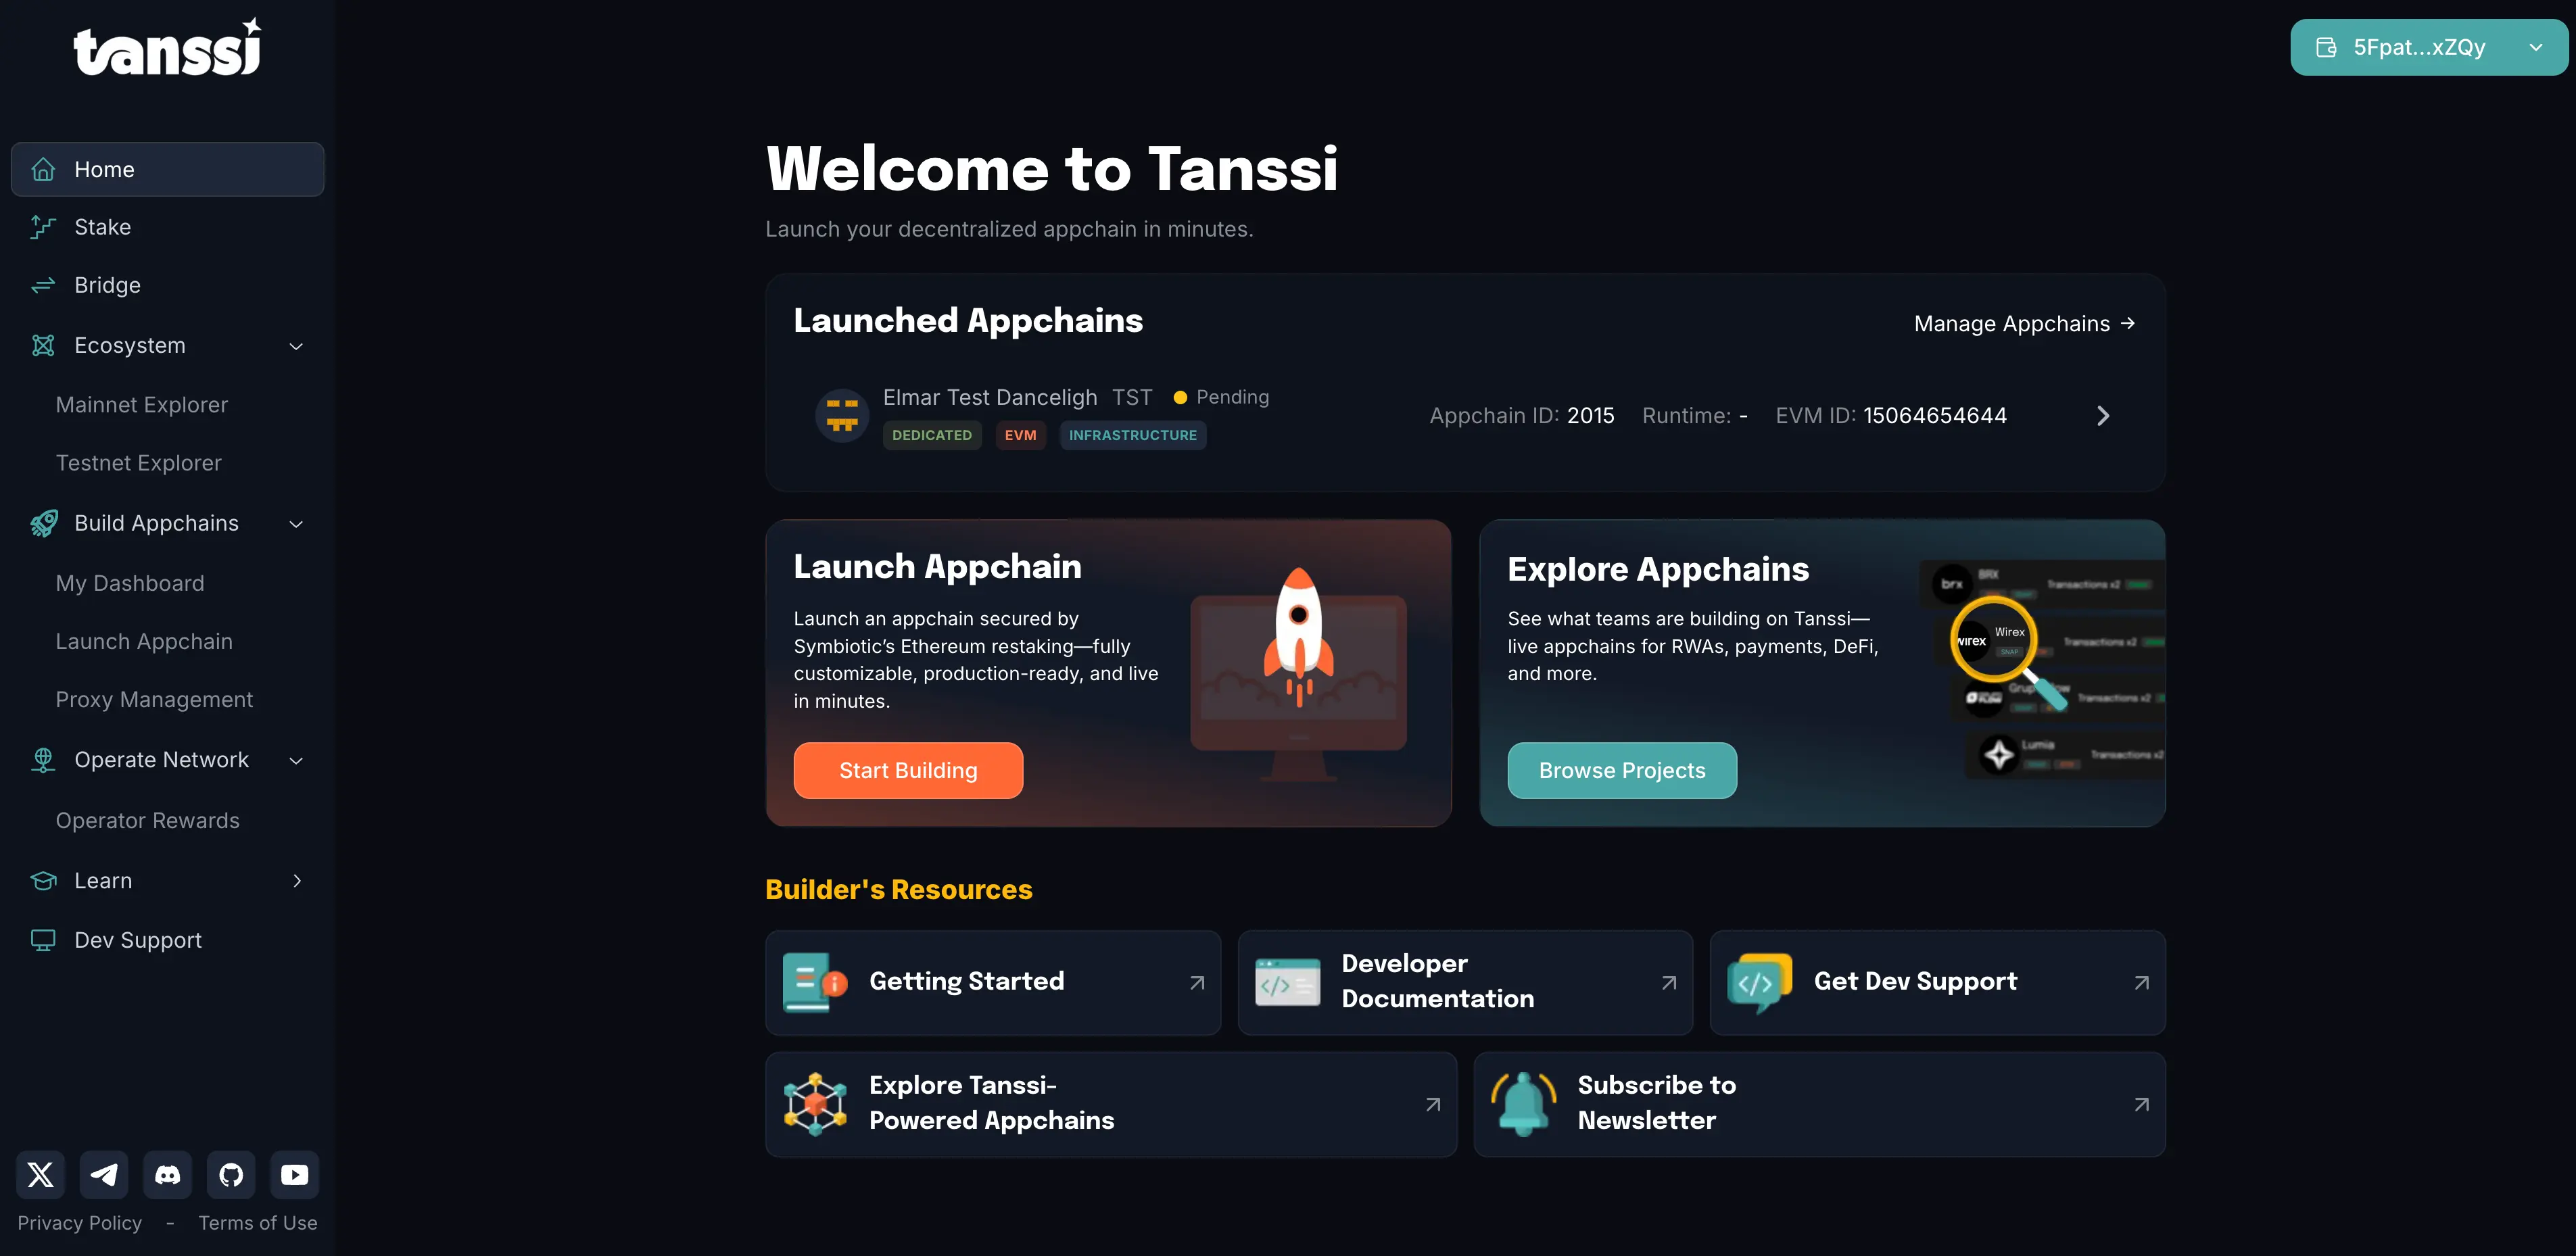Open the GitHub social link
The image size is (2576, 1256).
pos(231,1174)
